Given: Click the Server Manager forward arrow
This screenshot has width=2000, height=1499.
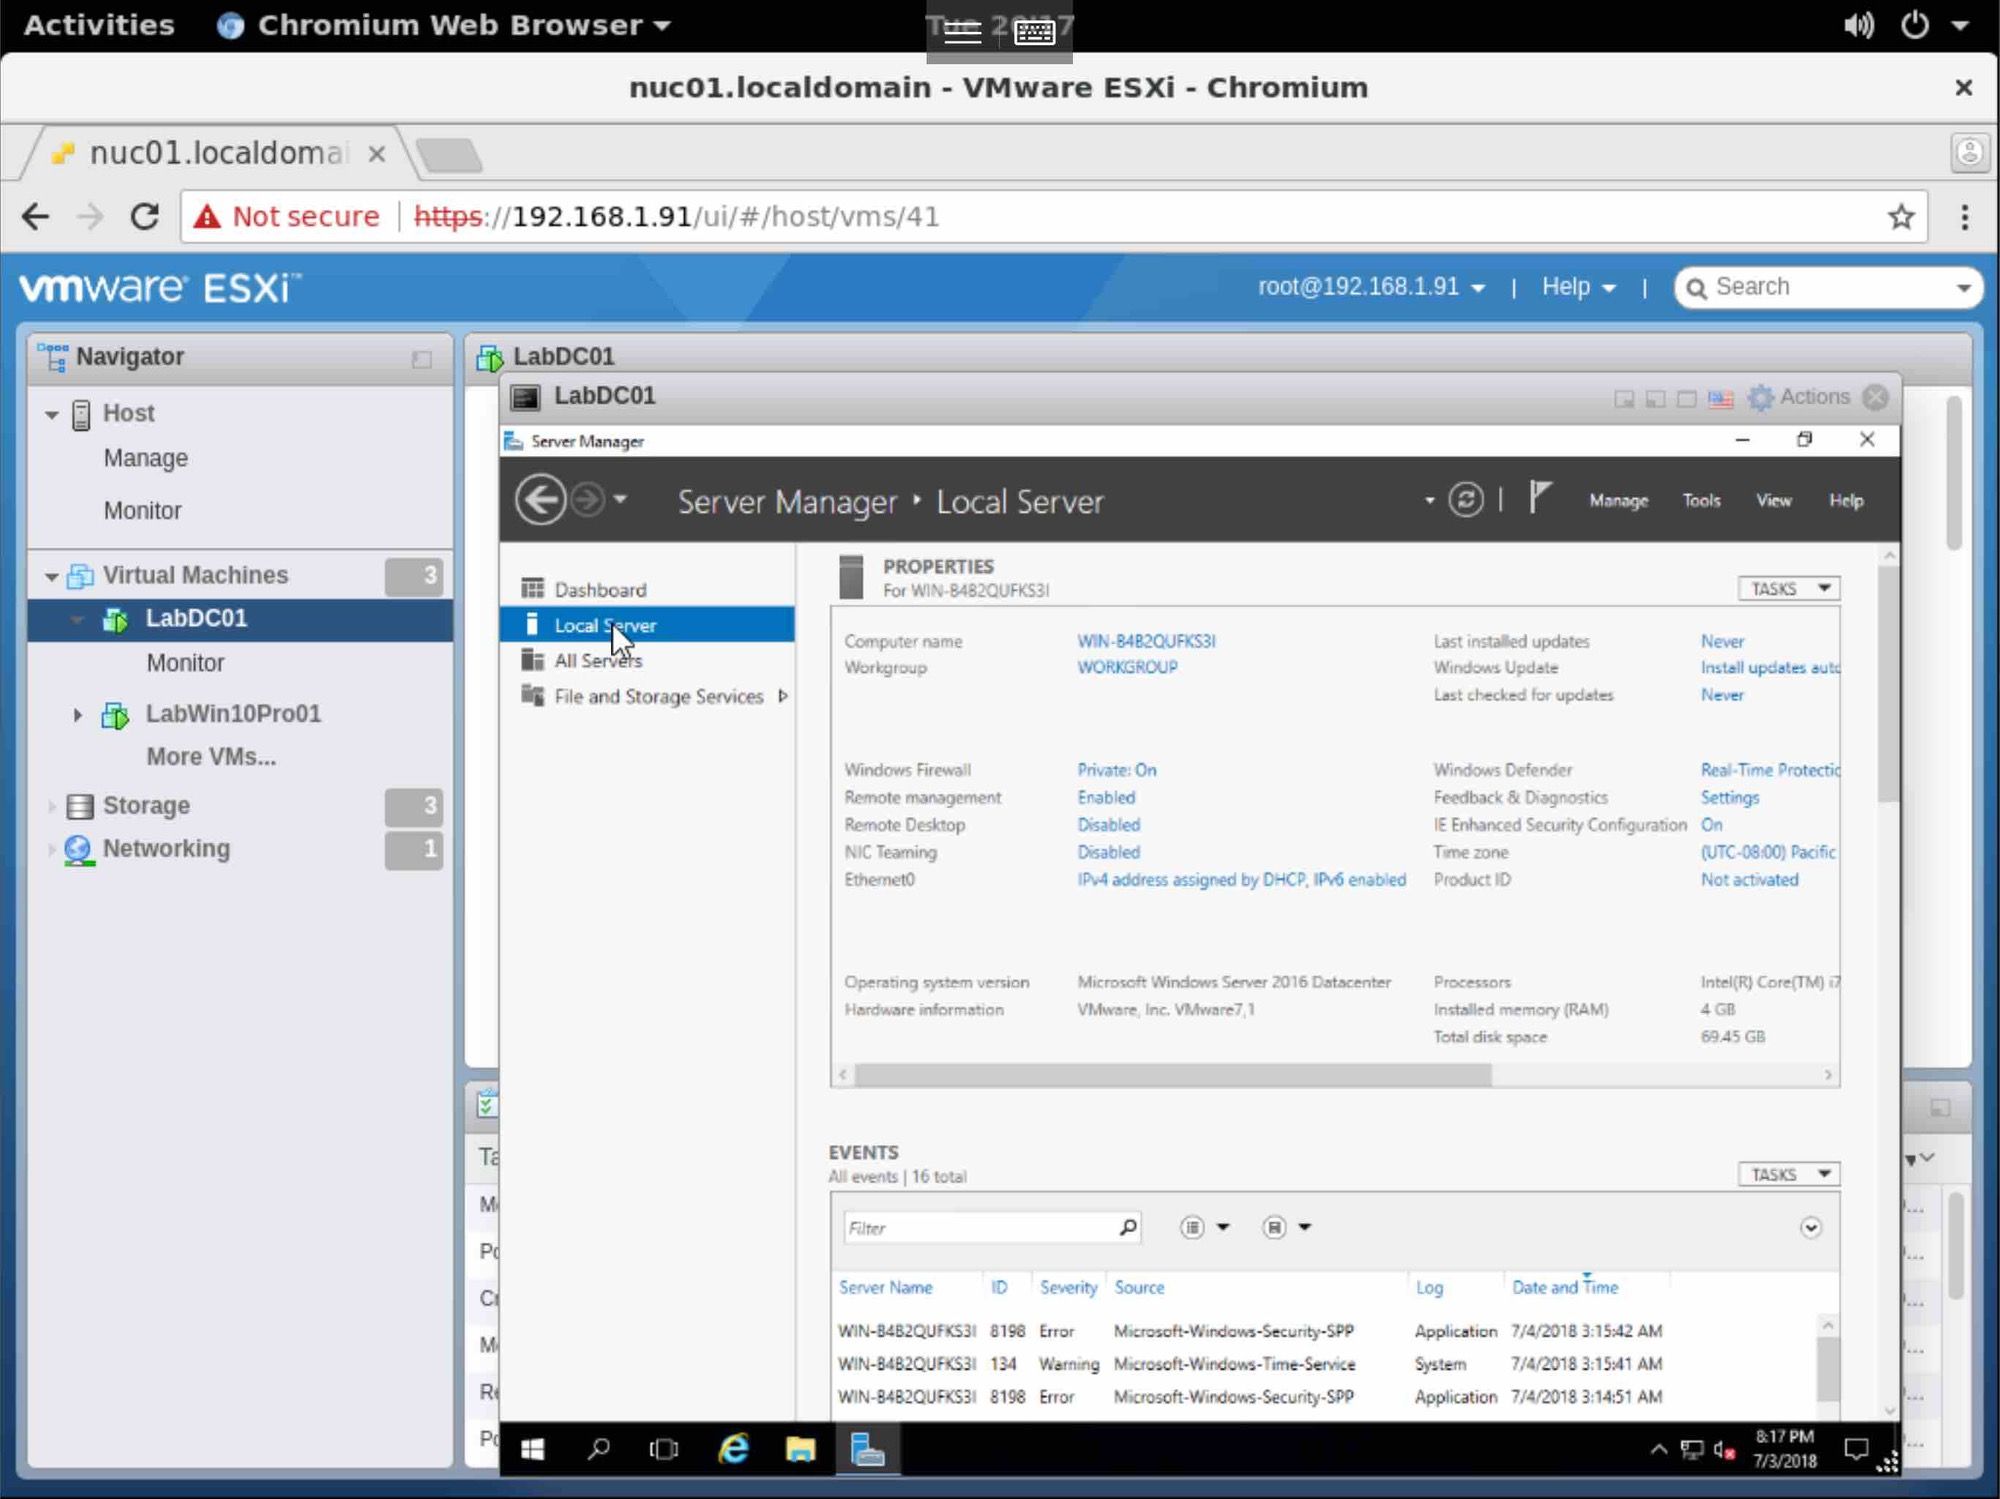Looking at the screenshot, I should coord(588,499).
